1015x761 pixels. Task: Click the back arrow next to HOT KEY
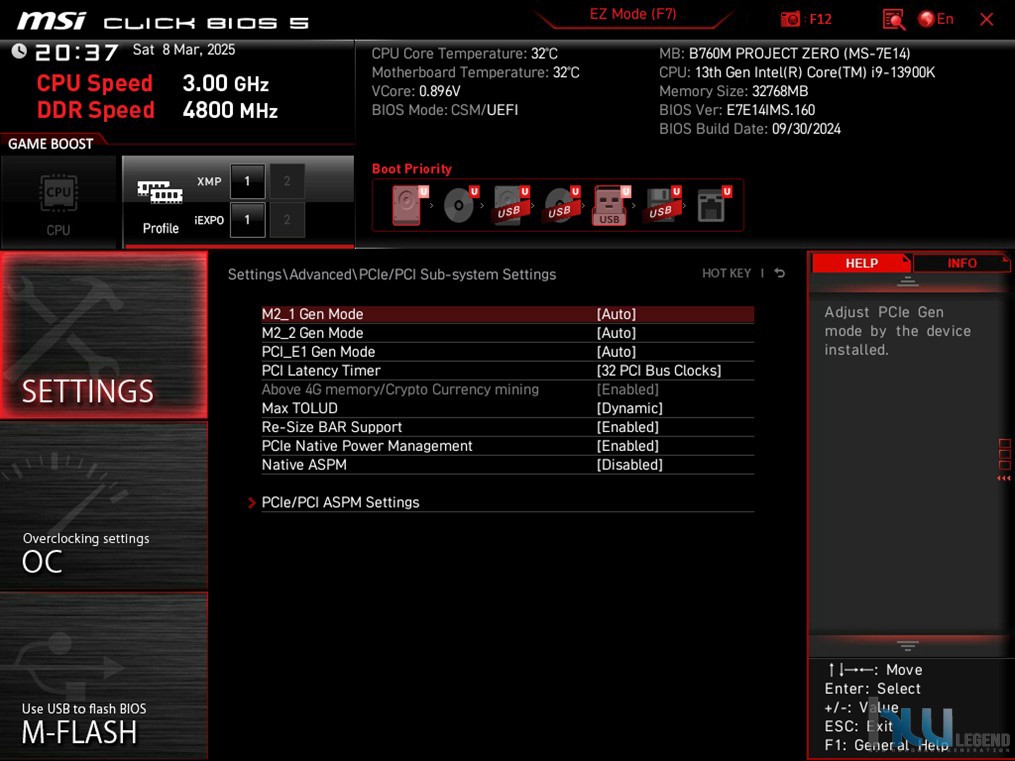pyautogui.click(x=780, y=273)
